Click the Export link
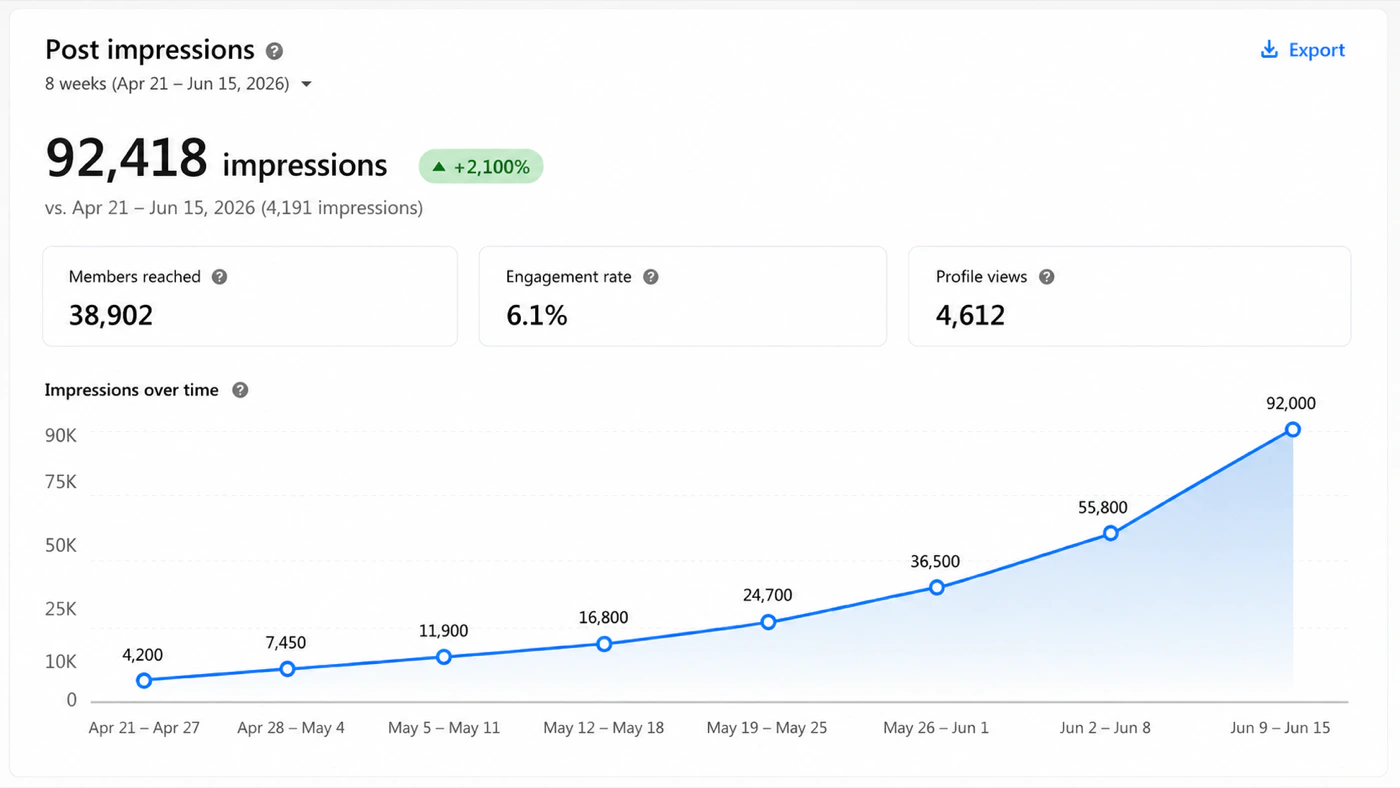Screen dimensions: 1400x788 click(x=1303, y=50)
